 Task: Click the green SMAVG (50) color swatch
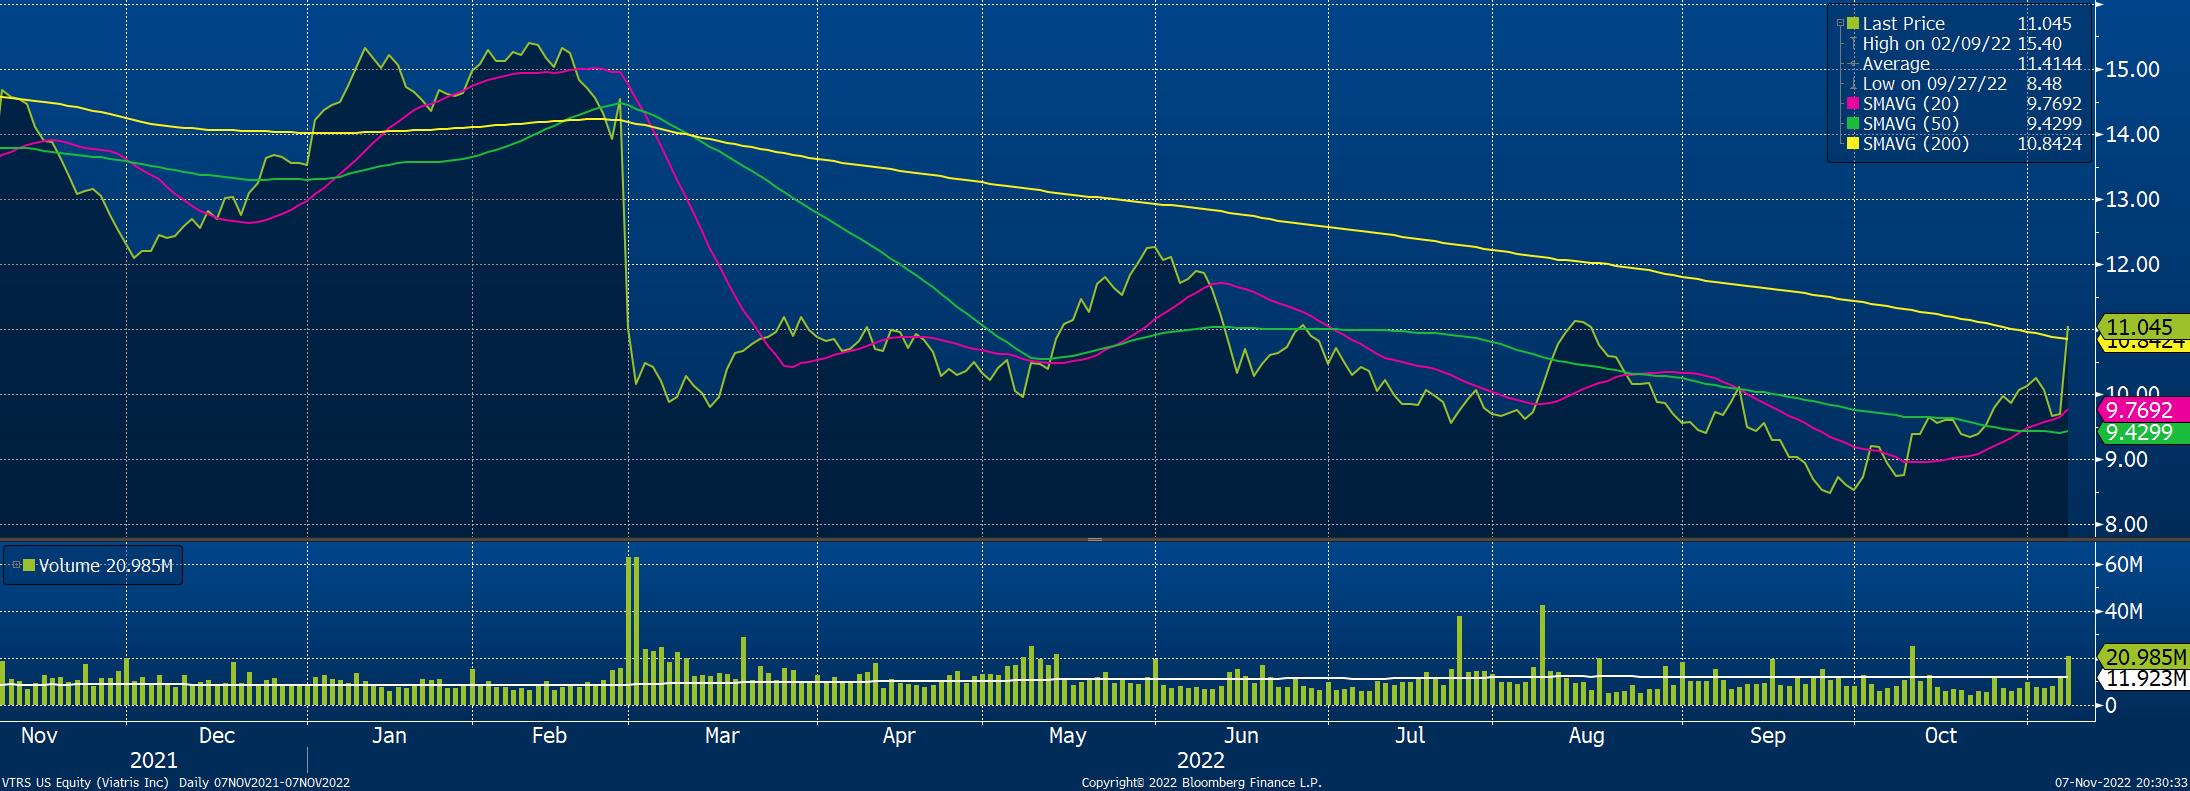1853,124
